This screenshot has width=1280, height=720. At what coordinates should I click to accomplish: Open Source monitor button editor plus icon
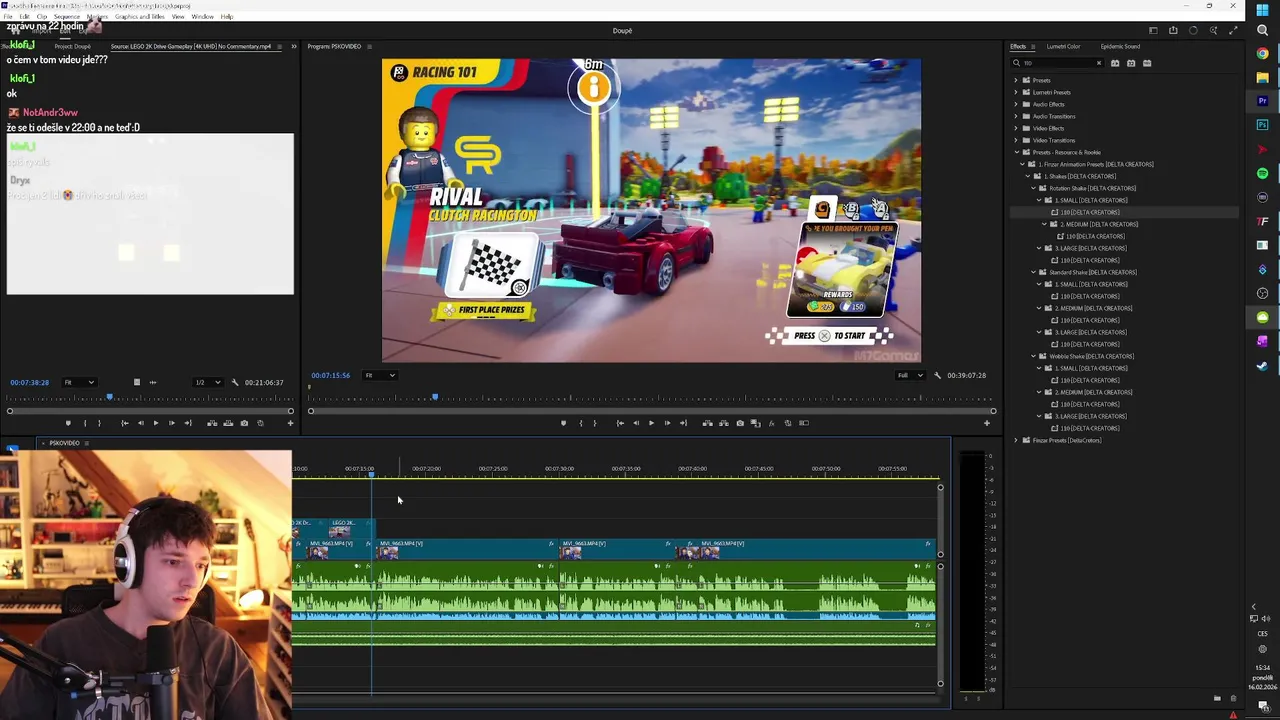tap(290, 423)
